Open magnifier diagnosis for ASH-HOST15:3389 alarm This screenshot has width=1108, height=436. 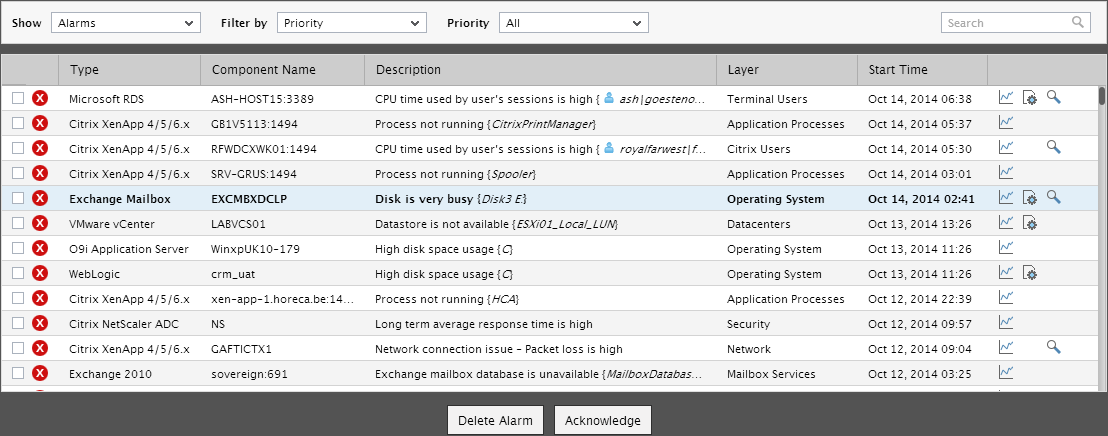(x=1054, y=98)
